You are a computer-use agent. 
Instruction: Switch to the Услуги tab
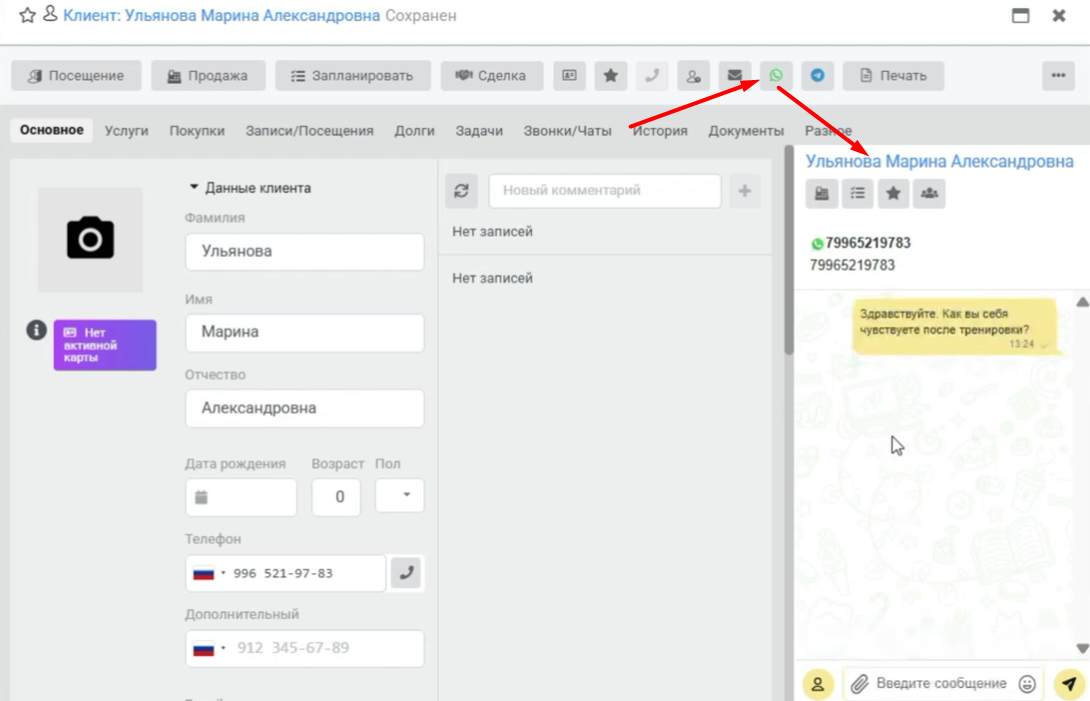[x=127, y=131]
